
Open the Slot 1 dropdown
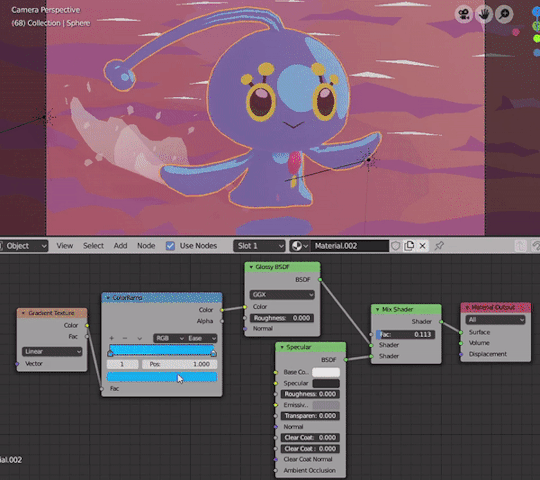(259, 246)
